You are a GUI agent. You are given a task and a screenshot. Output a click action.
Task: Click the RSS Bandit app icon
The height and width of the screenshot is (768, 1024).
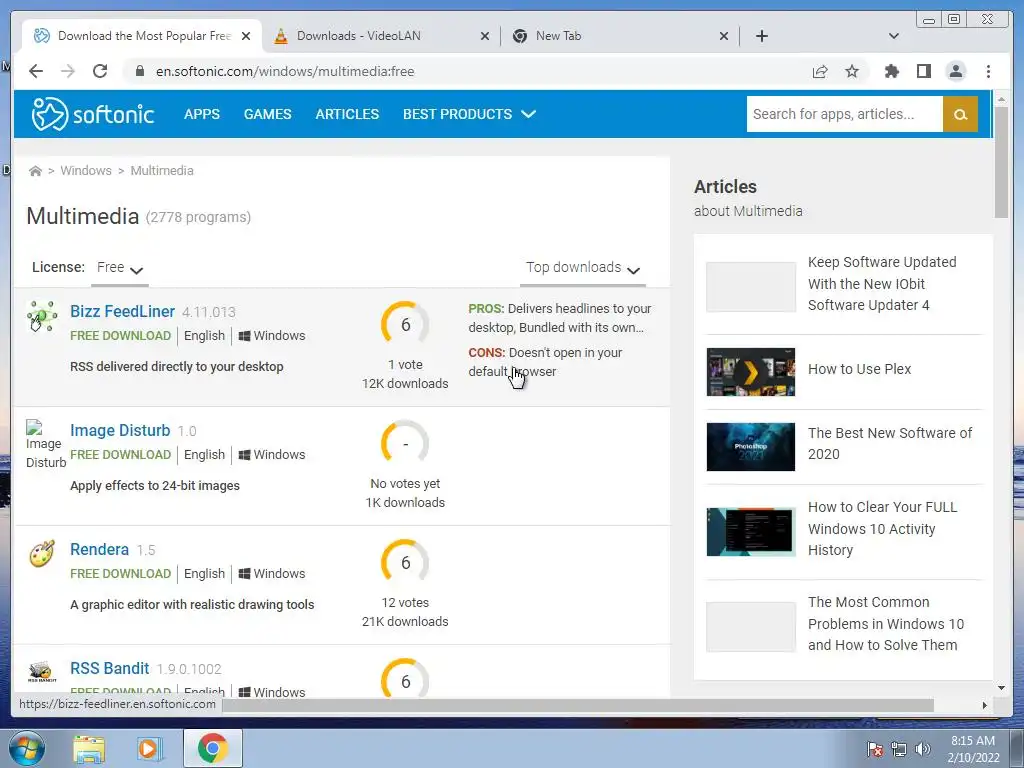[42, 672]
